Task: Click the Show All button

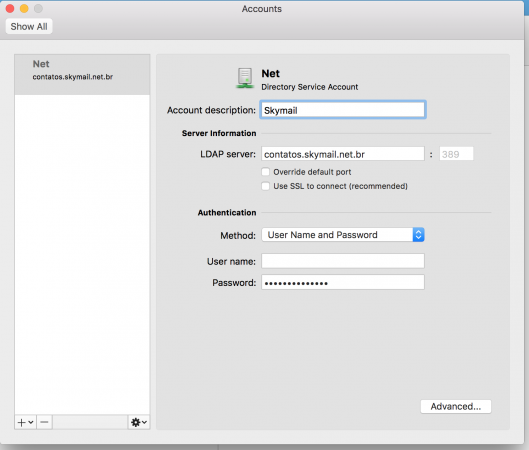Action: coord(29,26)
